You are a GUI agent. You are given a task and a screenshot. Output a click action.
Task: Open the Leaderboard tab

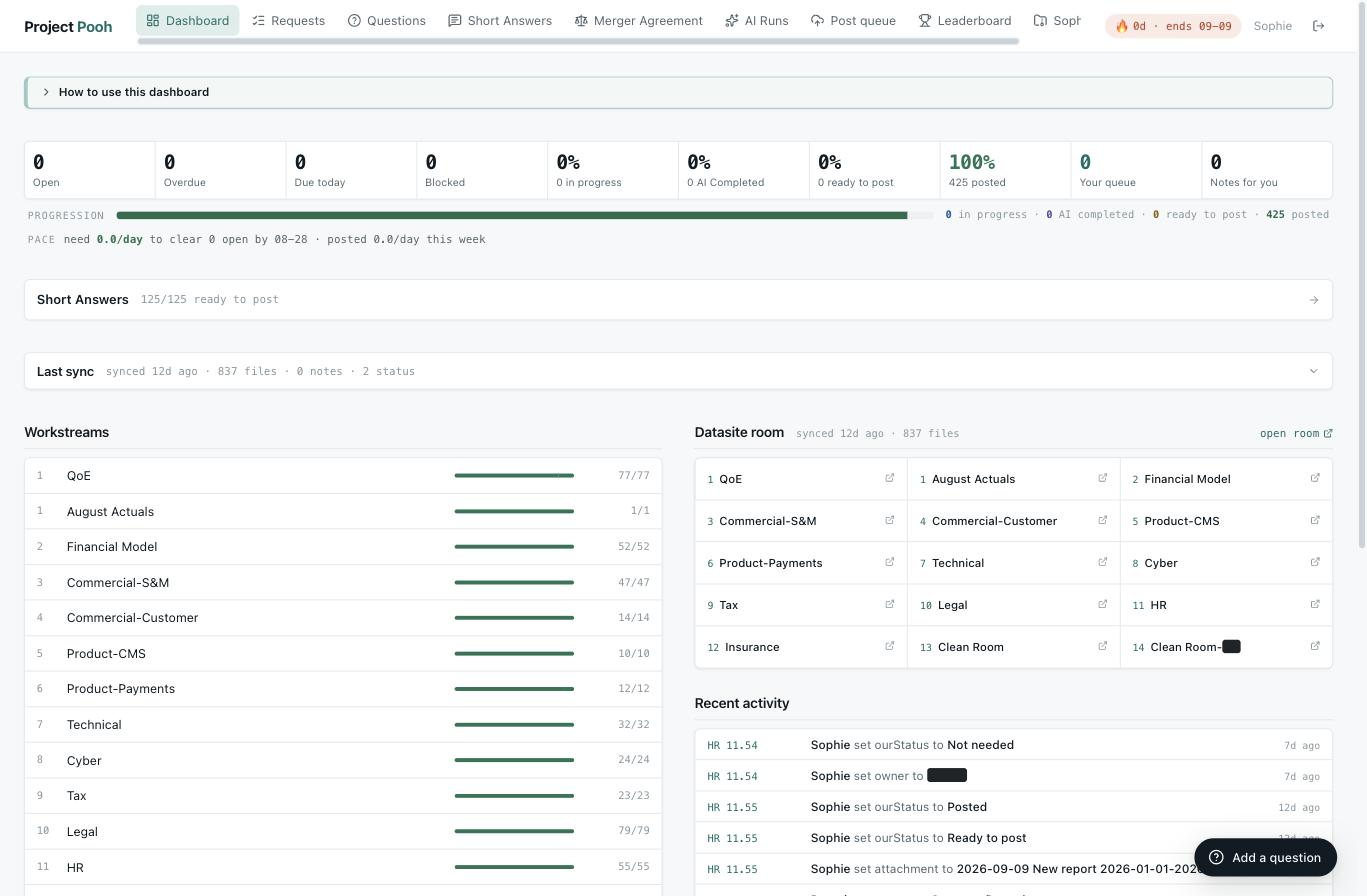tap(965, 20)
